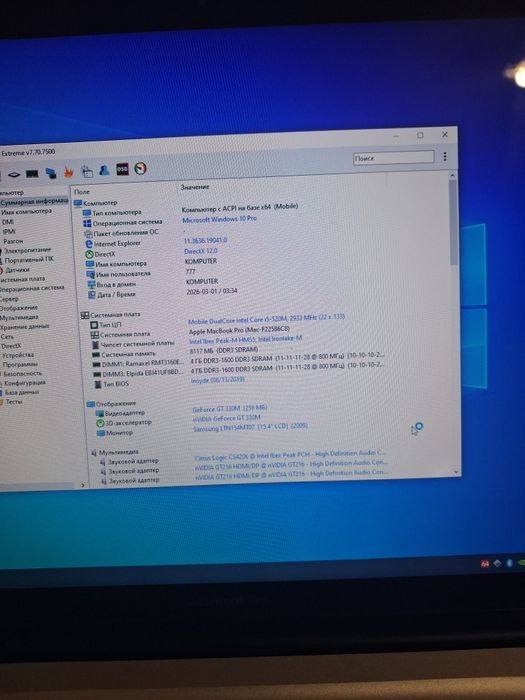Click the Значение column header
The image size is (525, 700).
(195, 187)
